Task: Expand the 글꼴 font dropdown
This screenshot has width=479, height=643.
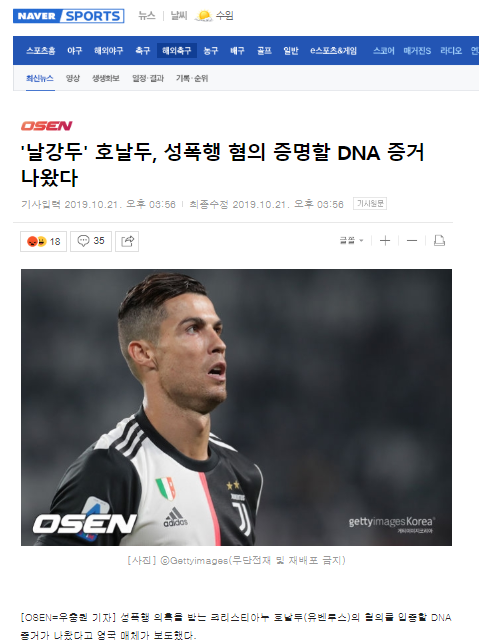Action: [x=351, y=241]
